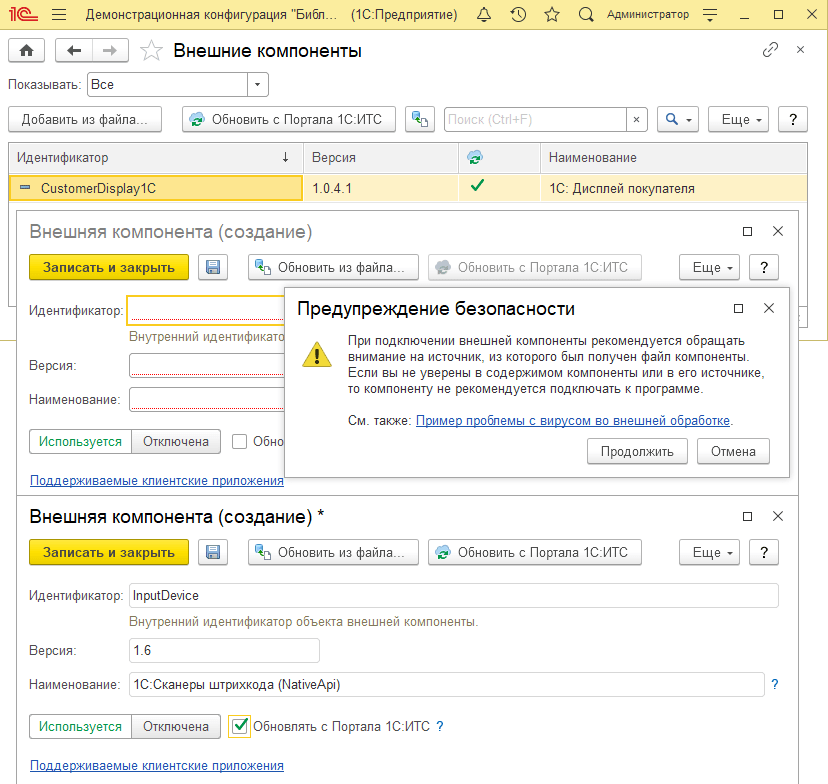The height and width of the screenshot is (784, 828).
Task: Click Обновить из файла in the InputDevice form
Action: (333, 552)
